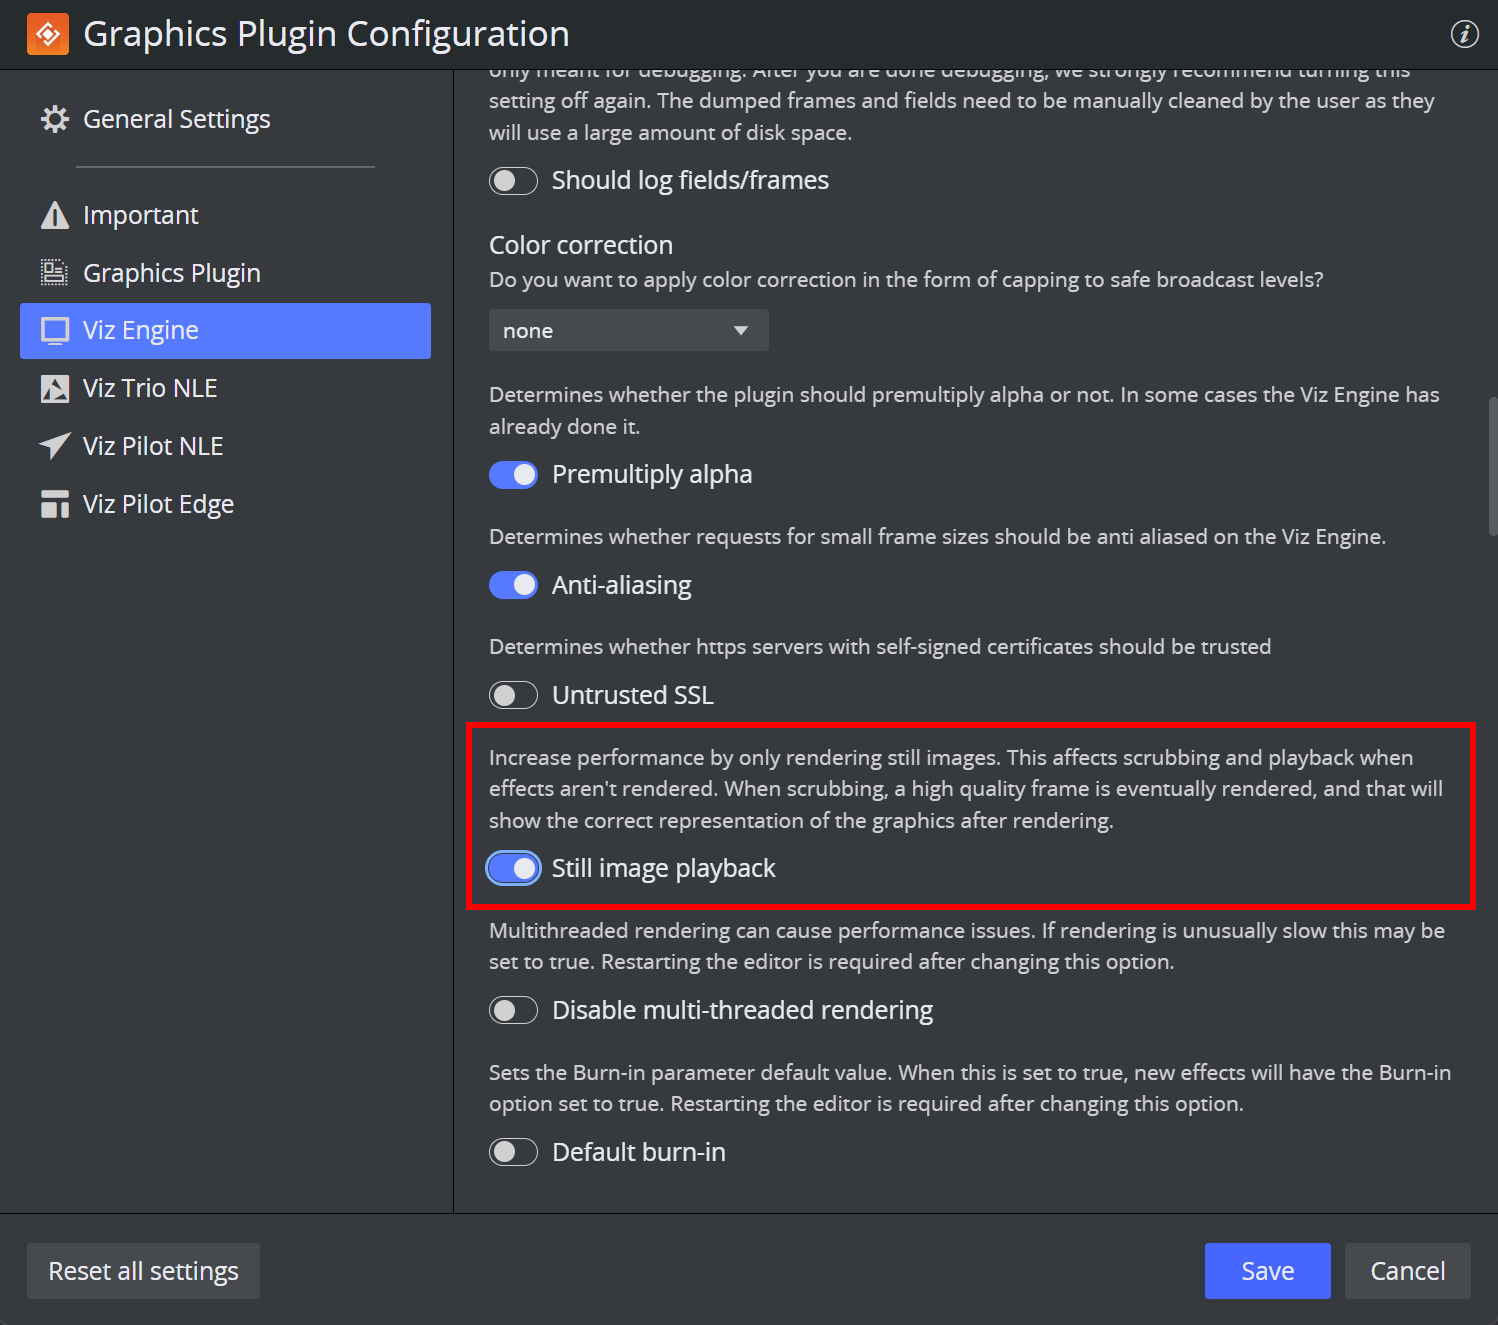Save the configuration changes
This screenshot has height=1325, width=1498.
[x=1267, y=1271]
